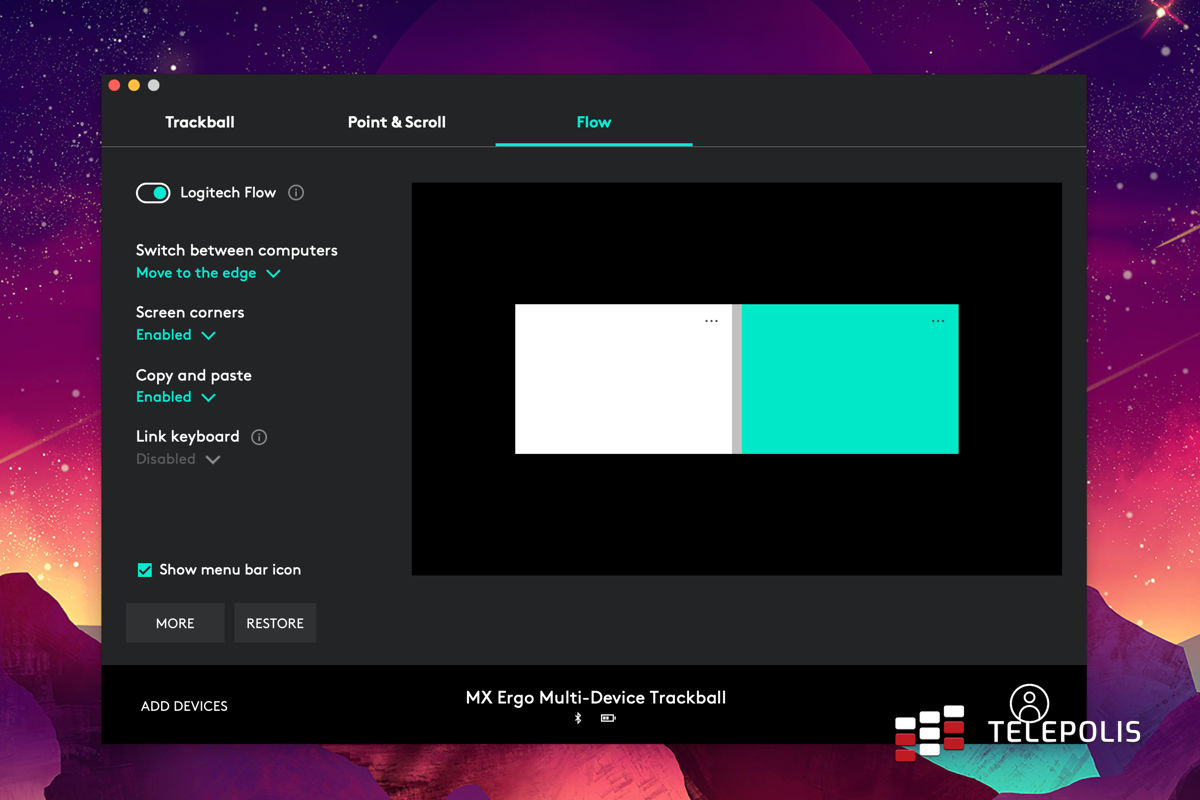
Task: Click the battery level indicator icon
Action: 608,718
